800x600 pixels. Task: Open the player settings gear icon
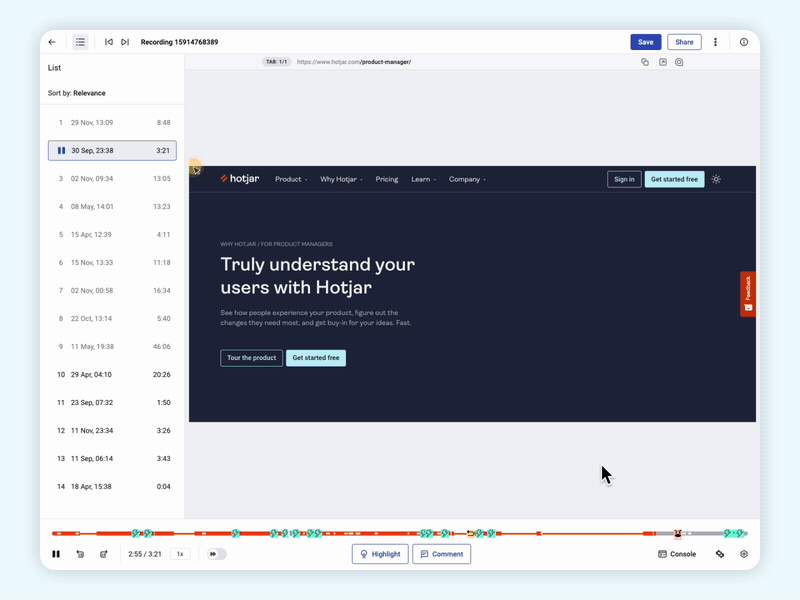tap(744, 554)
